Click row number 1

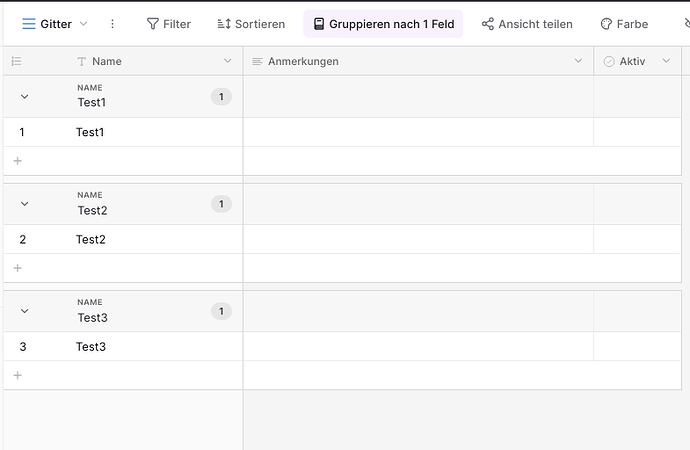[22, 132]
